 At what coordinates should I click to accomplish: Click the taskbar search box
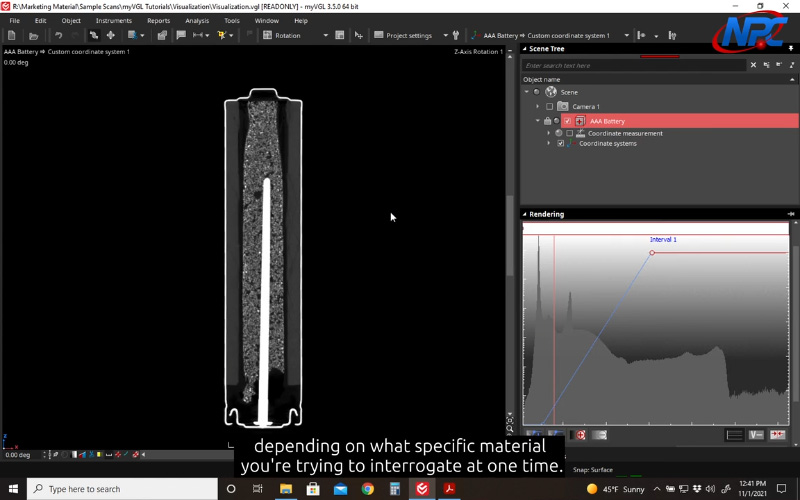pyautogui.click(x=122, y=488)
